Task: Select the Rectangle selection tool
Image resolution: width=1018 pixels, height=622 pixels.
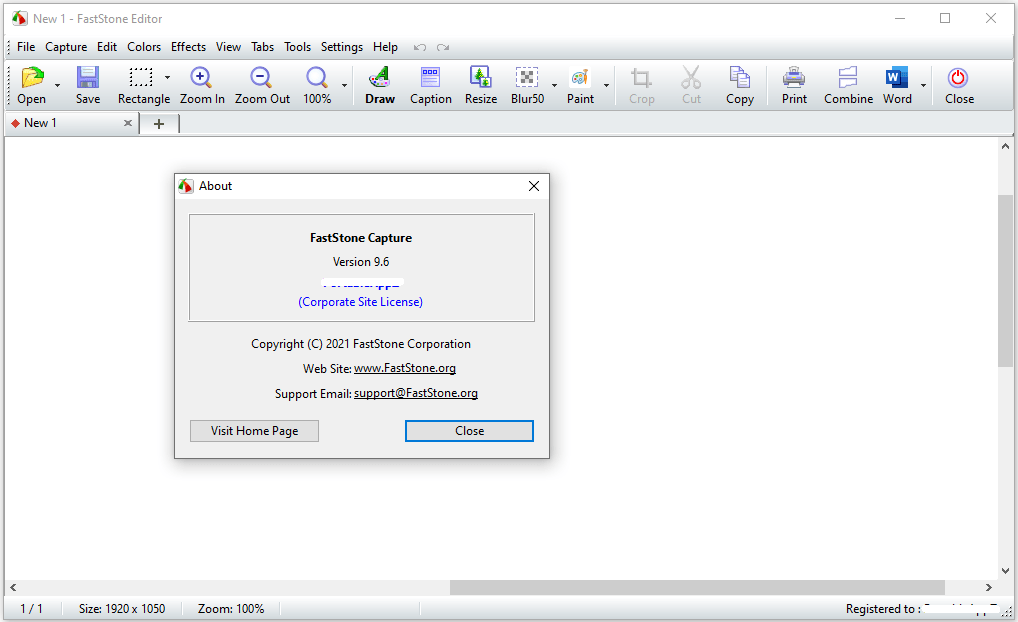Action: pyautogui.click(x=141, y=78)
